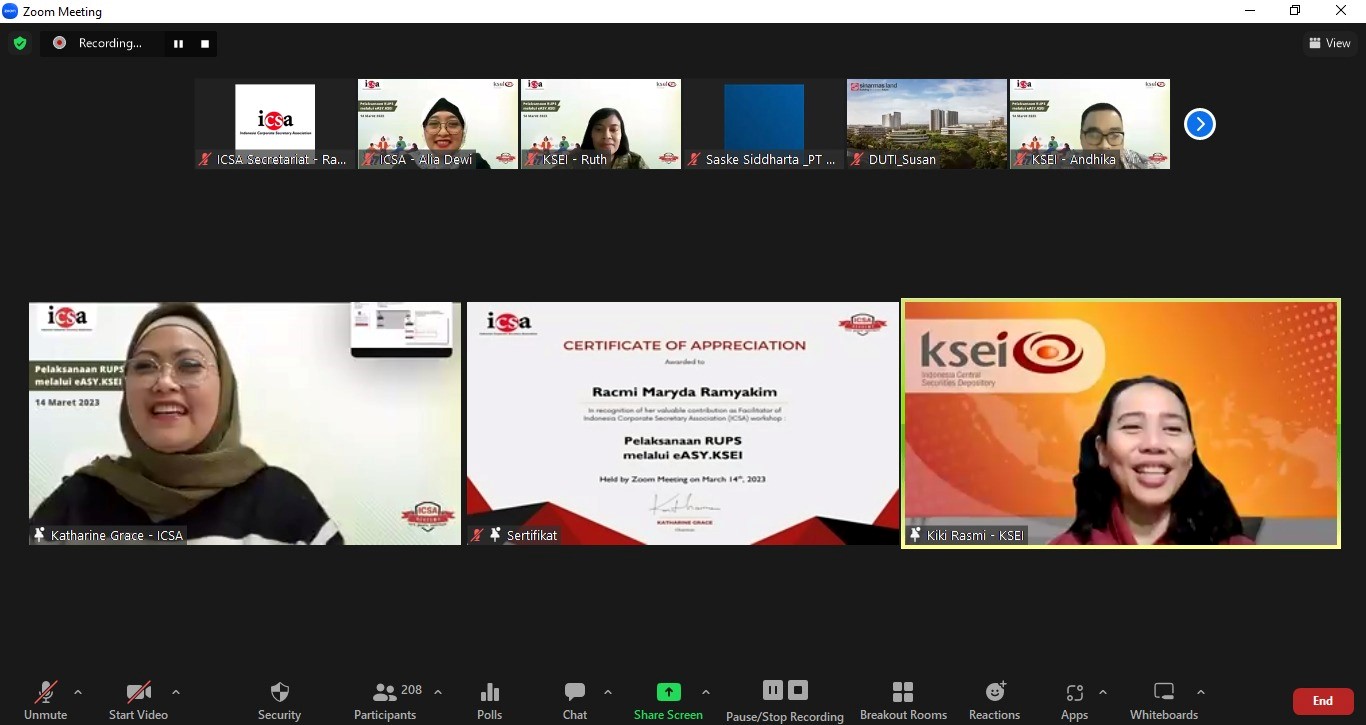Pause recording in the top recording indicator
The image size is (1366, 725).
178,43
